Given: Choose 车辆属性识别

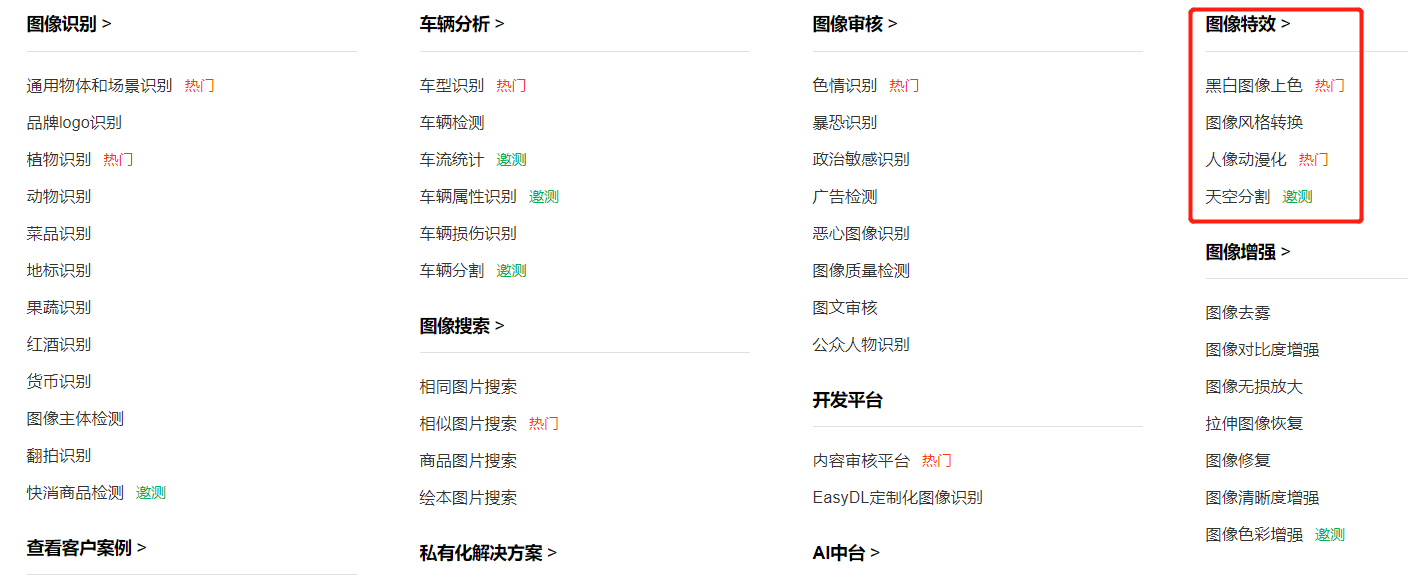Looking at the screenshot, I should [x=468, y=197].
